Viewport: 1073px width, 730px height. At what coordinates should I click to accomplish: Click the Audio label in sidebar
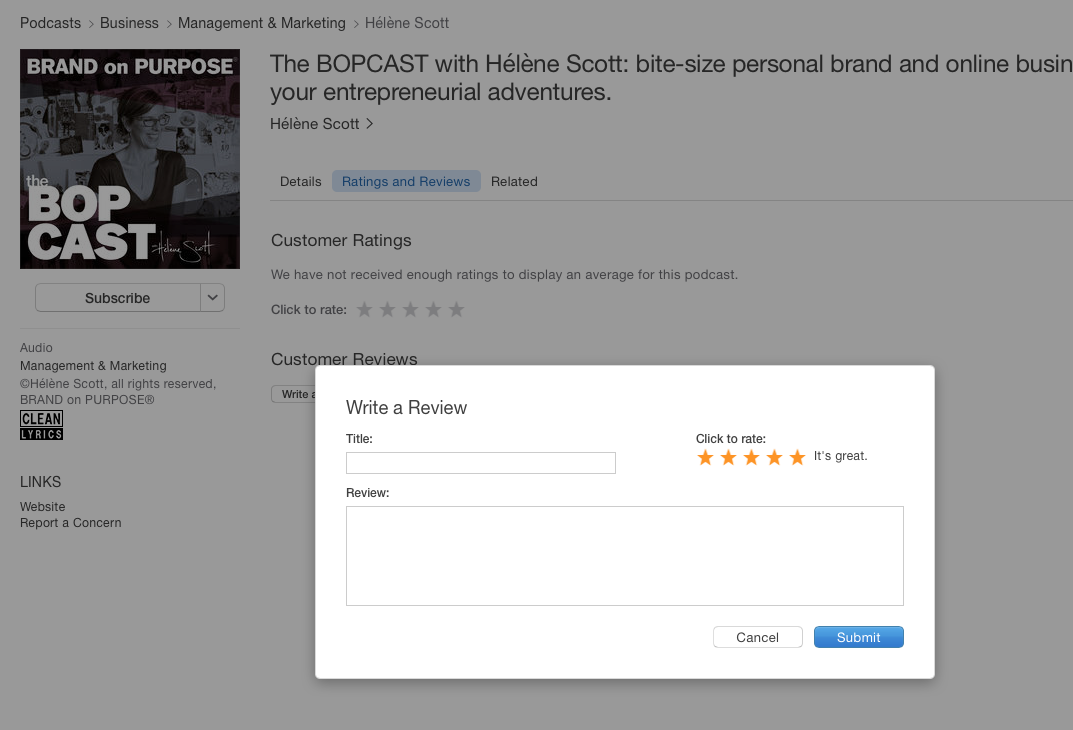[36, 348]
